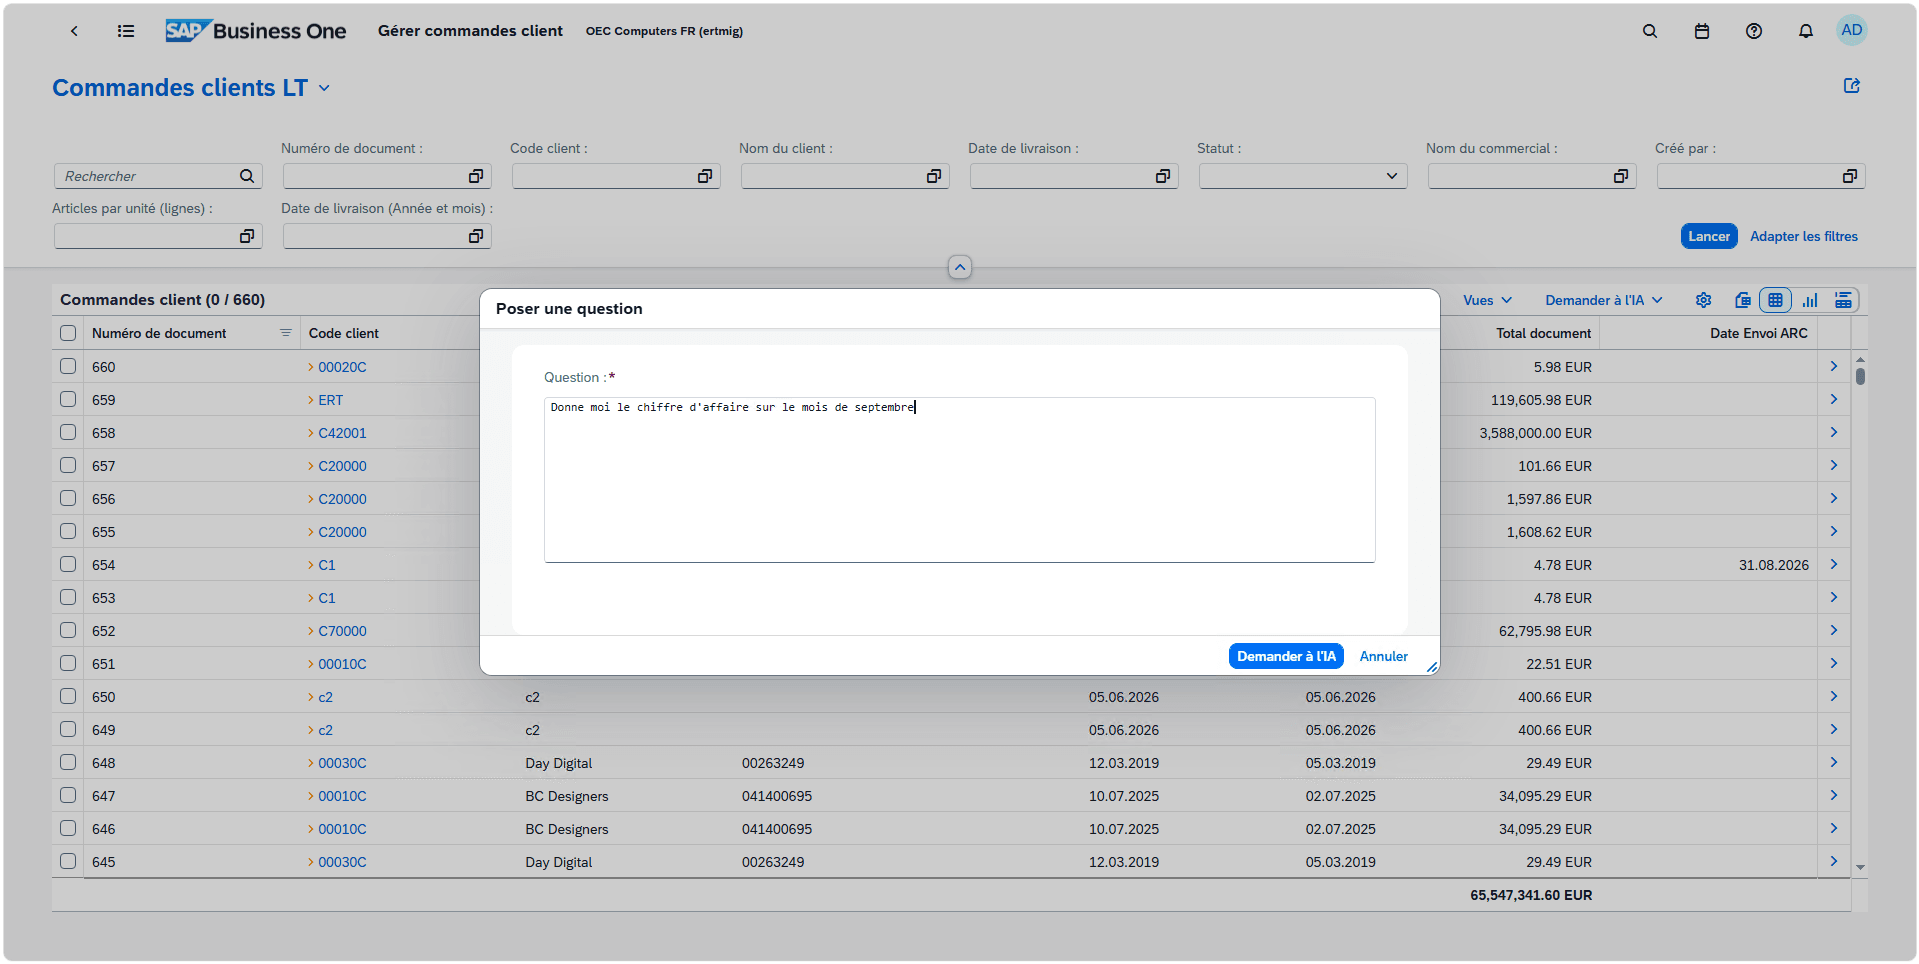The image size is (1919, 964).
Task: Open value help for Créé par filter
Action: click(1850, 176)
